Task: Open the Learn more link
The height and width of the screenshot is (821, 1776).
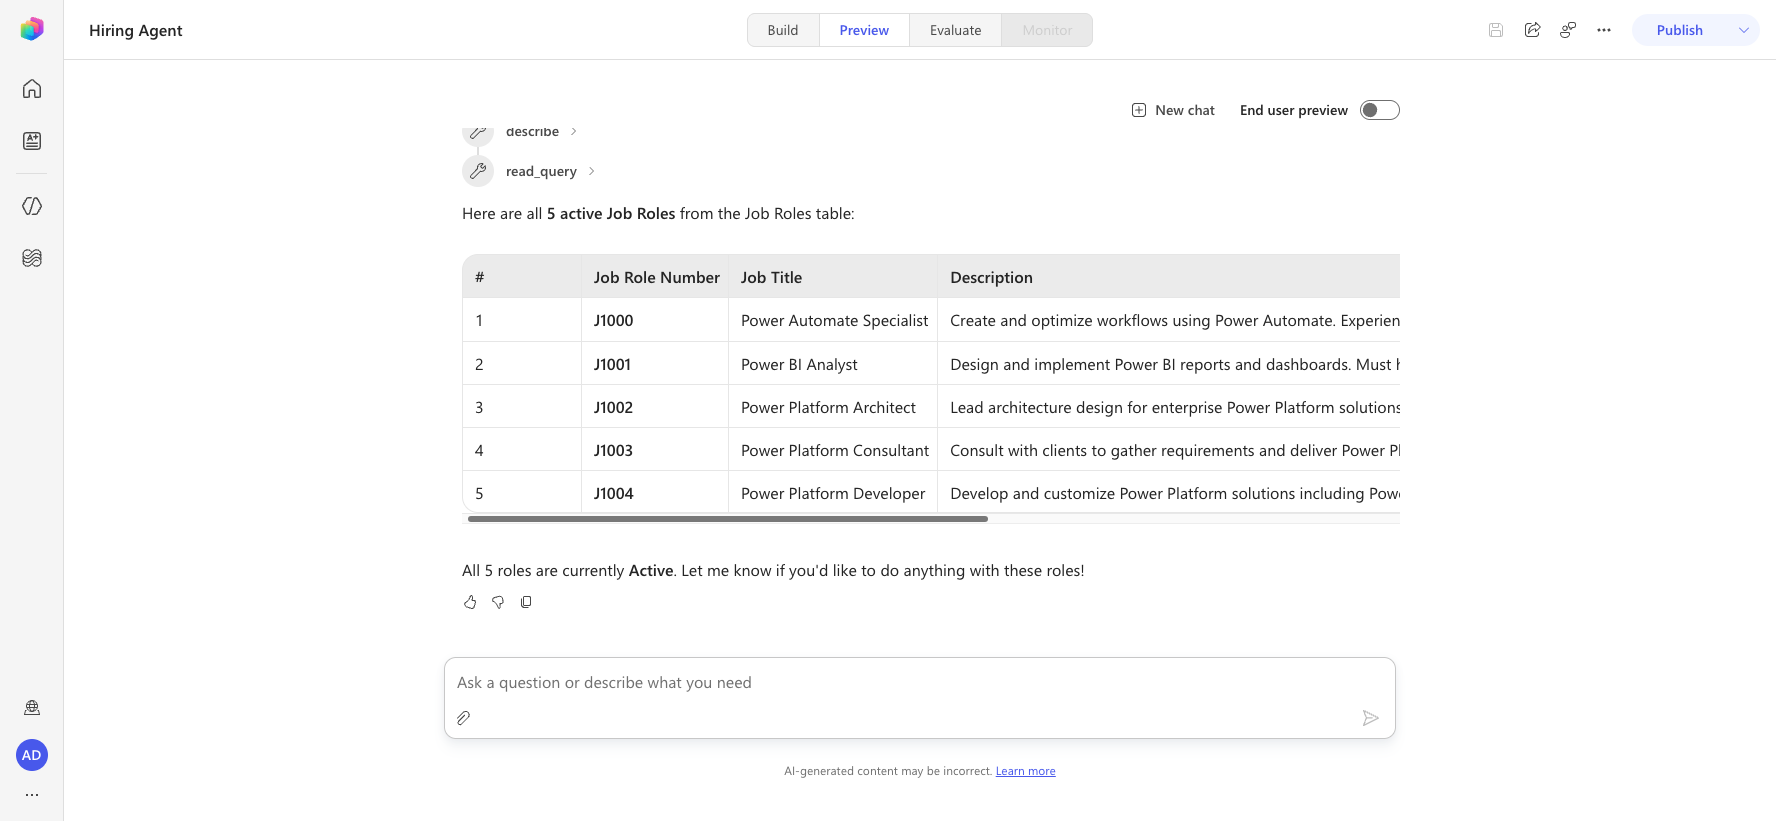Action: (1026, 771)
